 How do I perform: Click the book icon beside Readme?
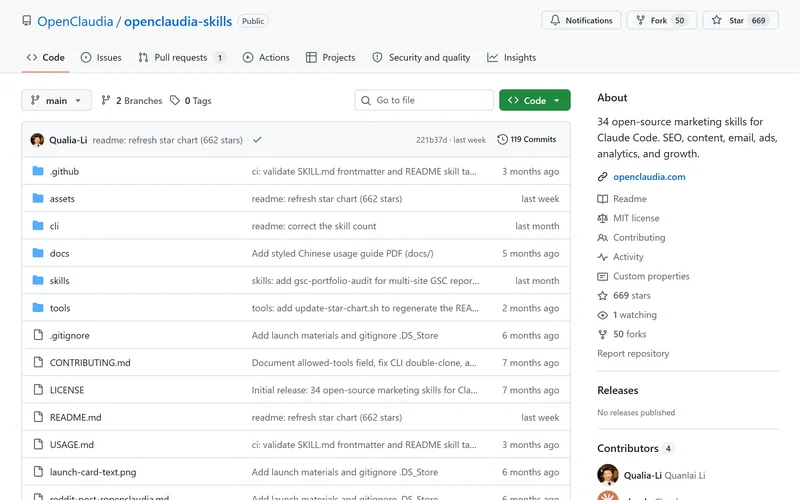[x=603, y=198]
